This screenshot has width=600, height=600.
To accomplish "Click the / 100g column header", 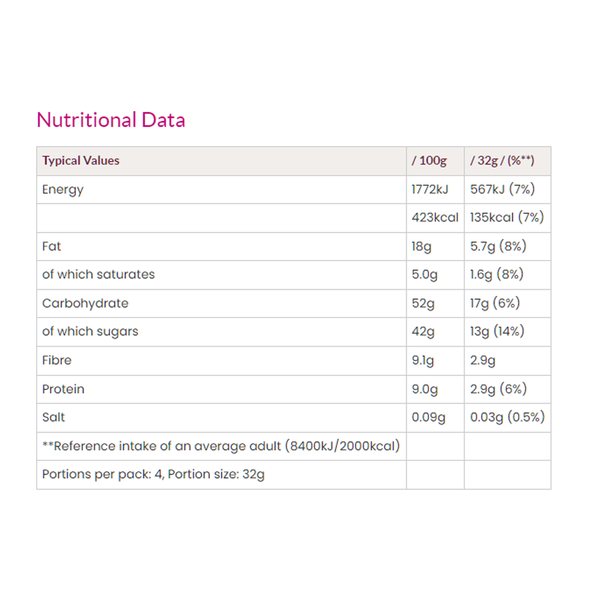I will point(429,160).
